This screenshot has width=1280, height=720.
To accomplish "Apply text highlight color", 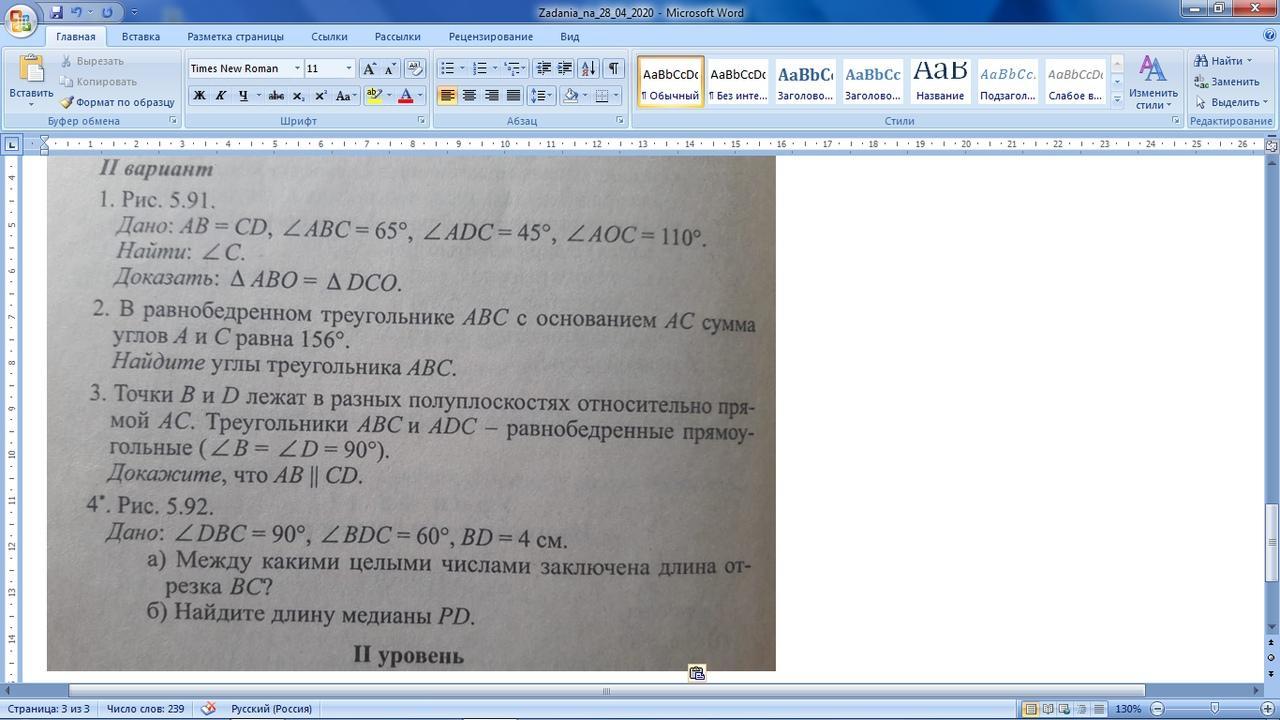I will 373,96.
